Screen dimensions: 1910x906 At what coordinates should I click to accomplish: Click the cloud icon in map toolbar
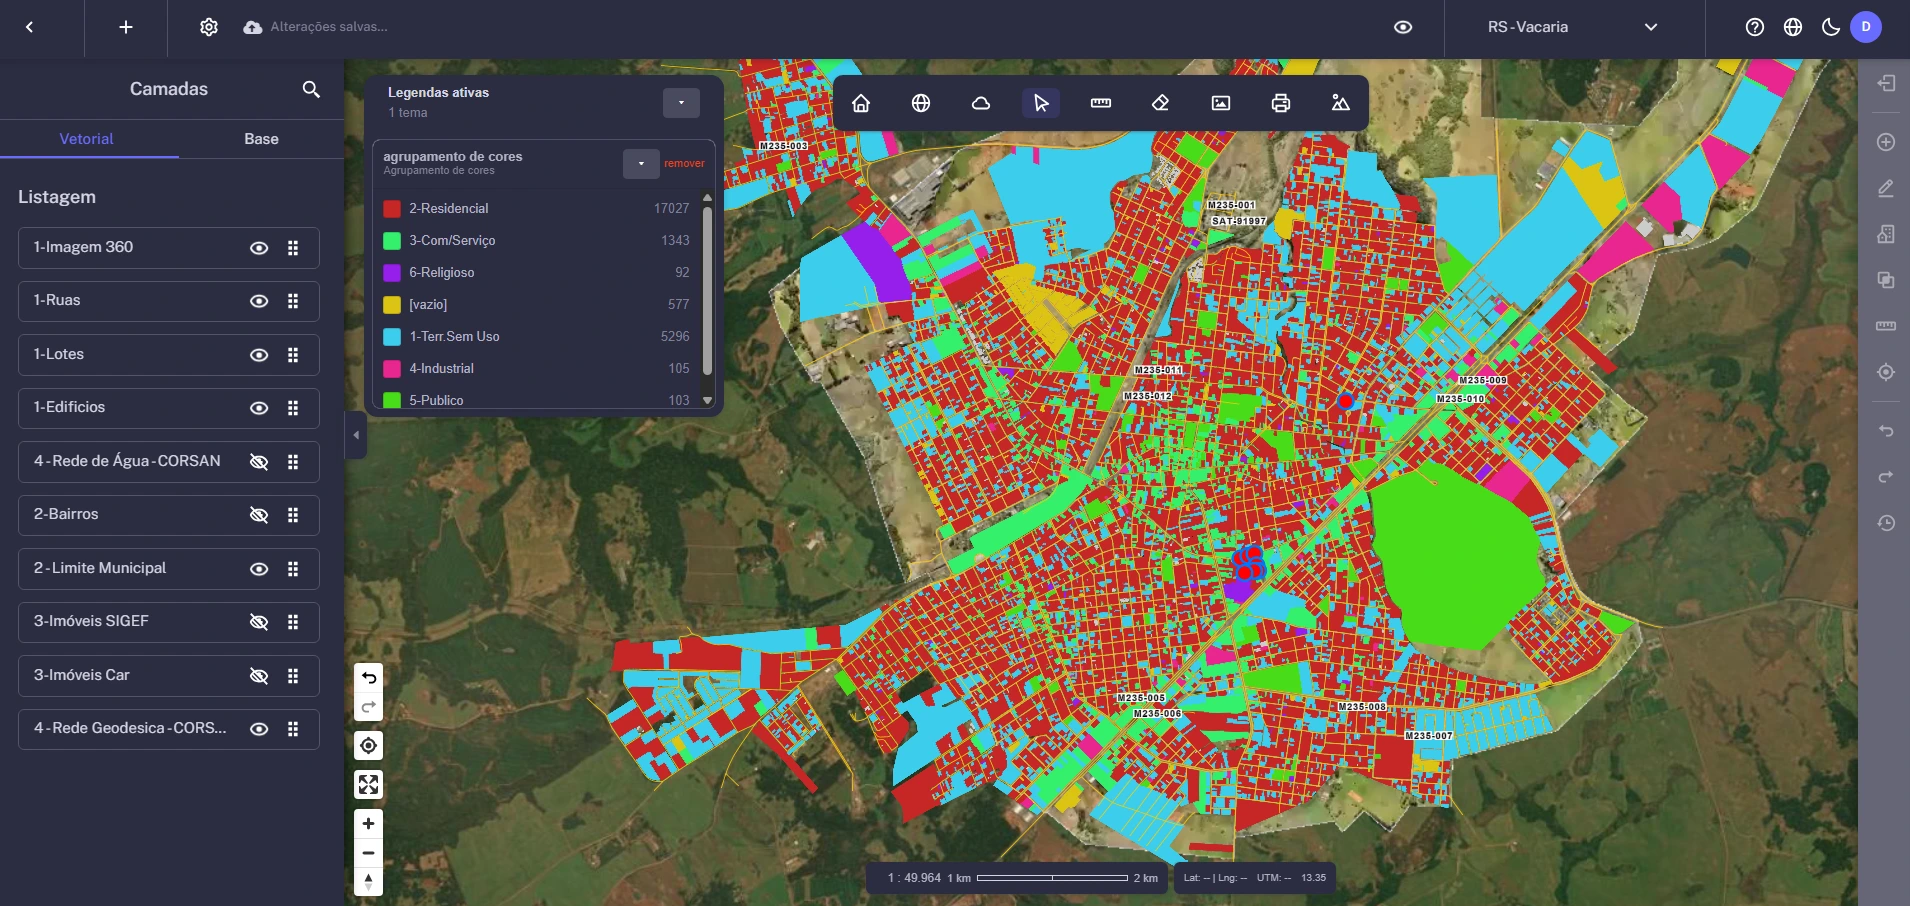(x=981, y=103)
